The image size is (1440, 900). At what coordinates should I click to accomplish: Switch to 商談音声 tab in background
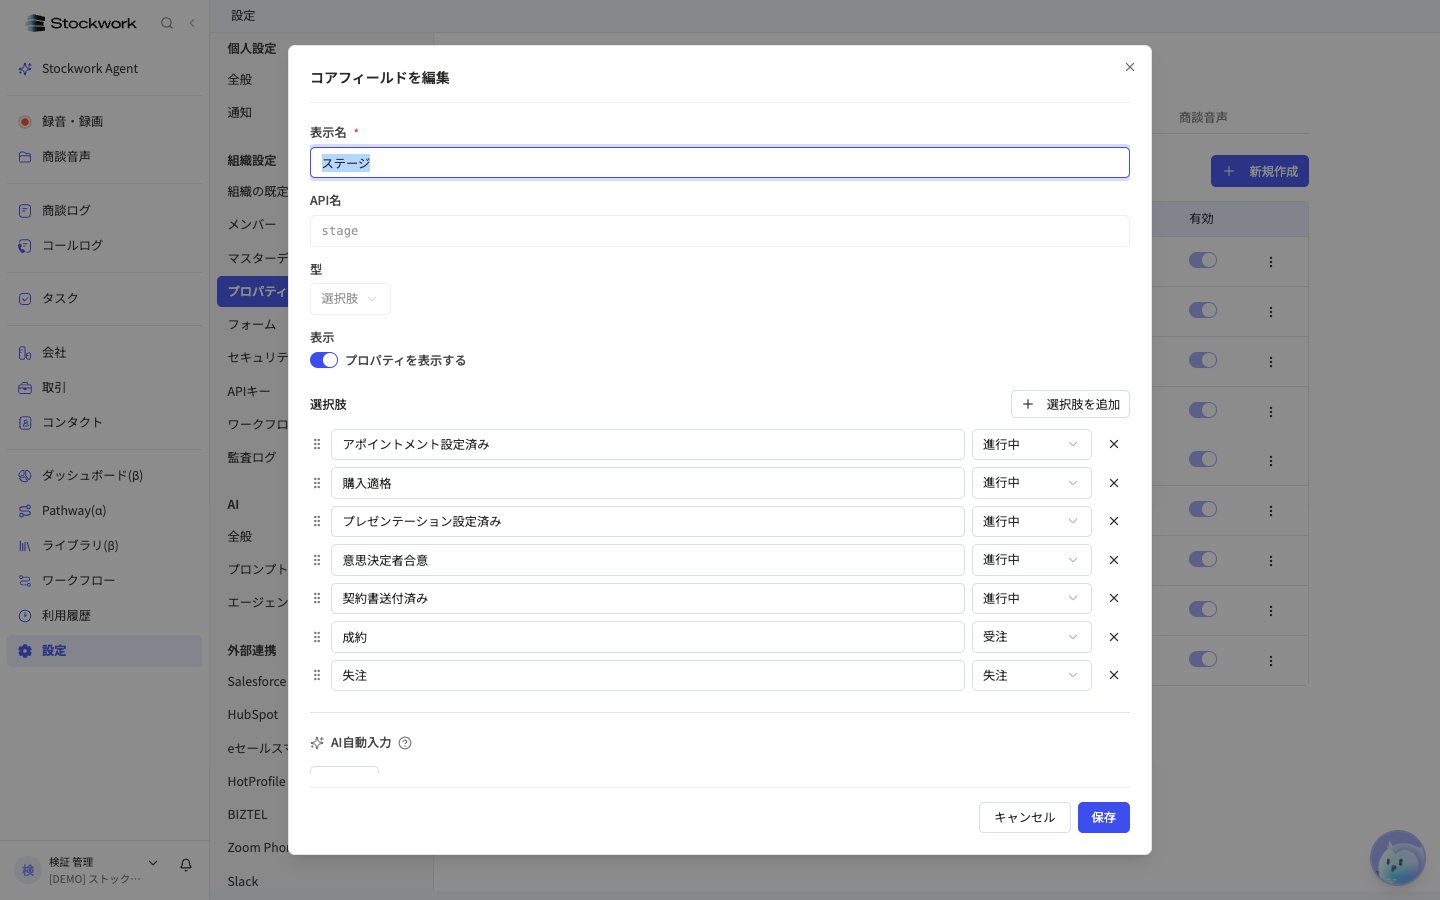click(x=1203, y=117)
